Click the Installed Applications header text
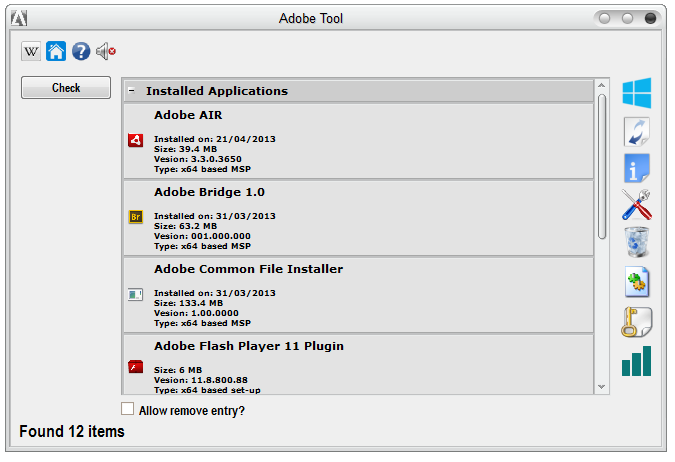Image resolution: width=675 pixels, height=462 pixels. pyautogui.click(x=217, y=91)
